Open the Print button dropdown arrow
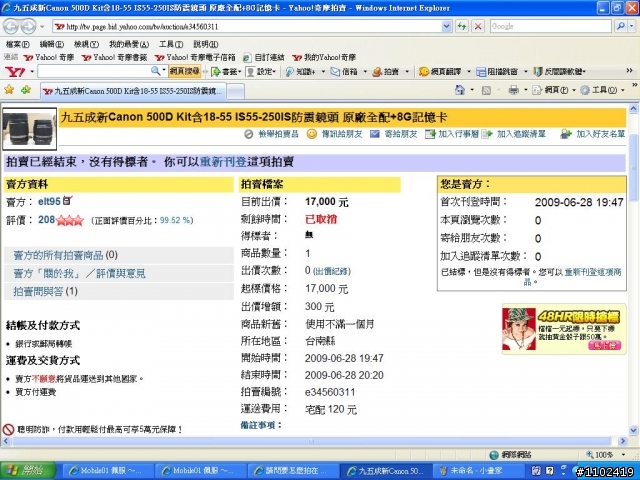The image size is (640, 480). point(525,90)
